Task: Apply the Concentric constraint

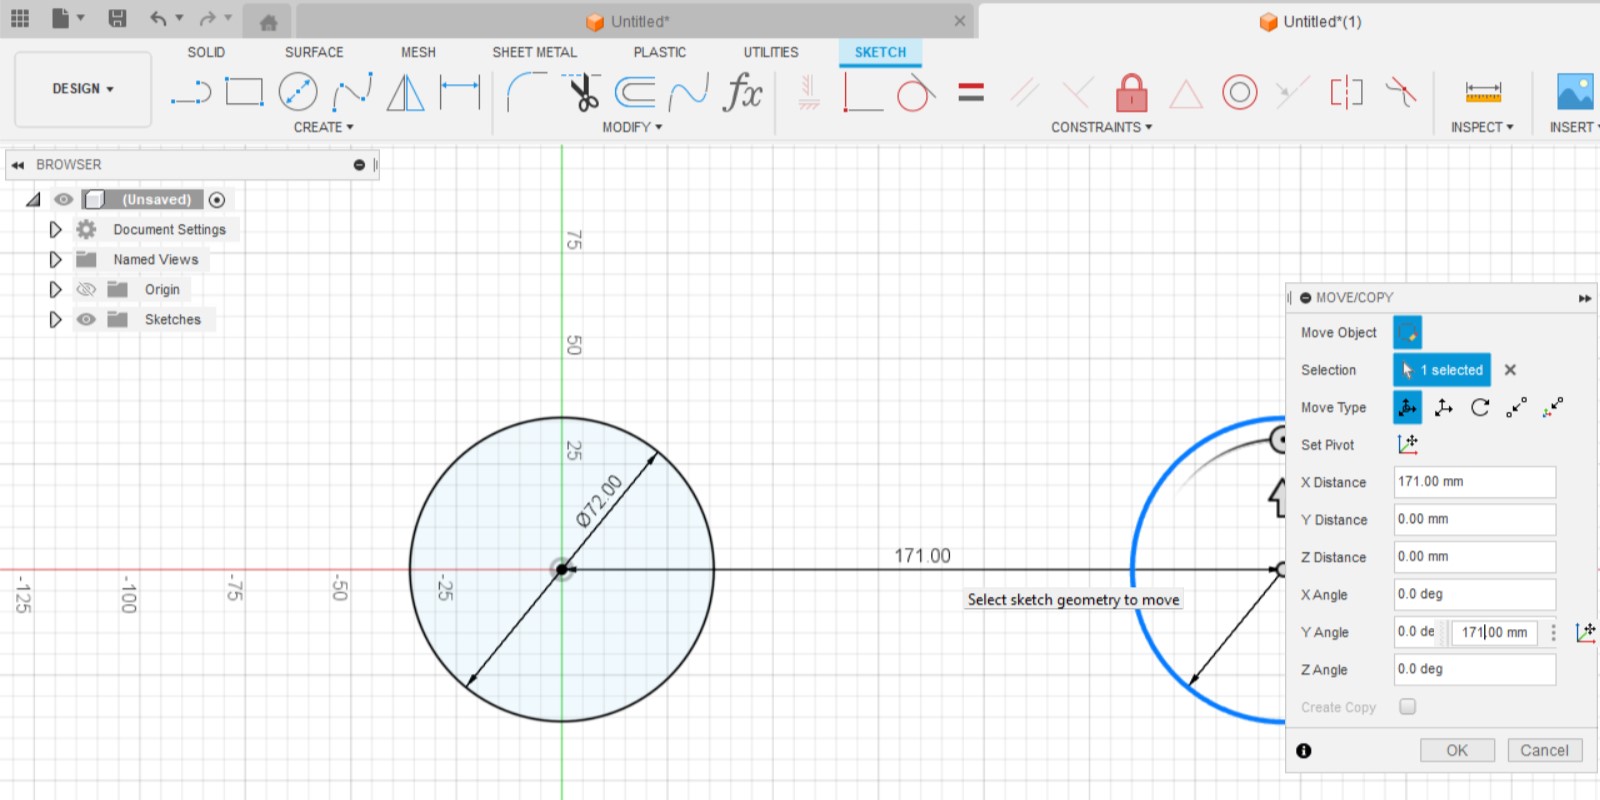Action: (x=1239, y=92)
